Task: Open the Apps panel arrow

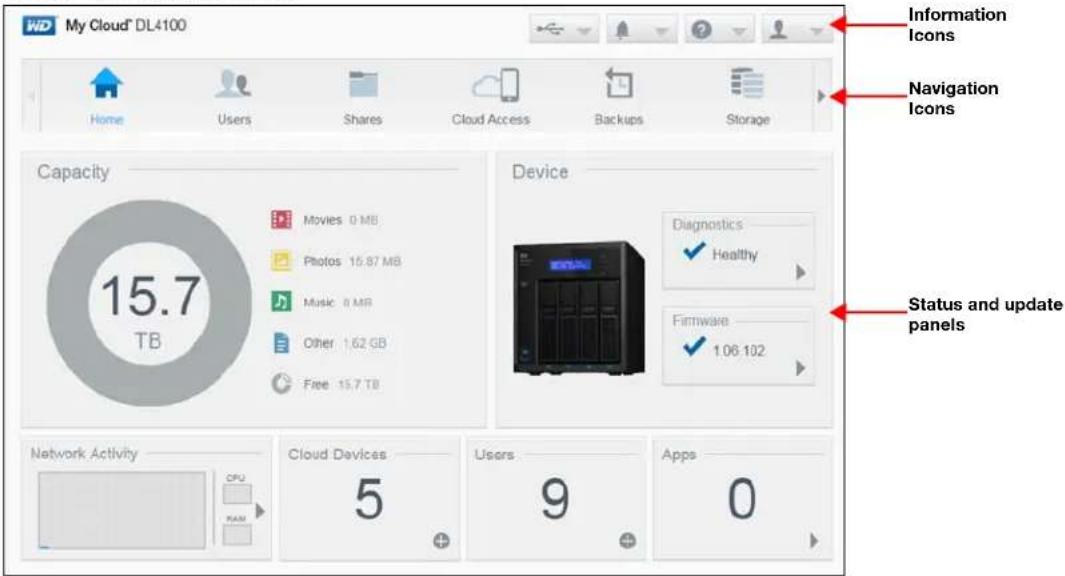Action: click(x=814, y=541)
